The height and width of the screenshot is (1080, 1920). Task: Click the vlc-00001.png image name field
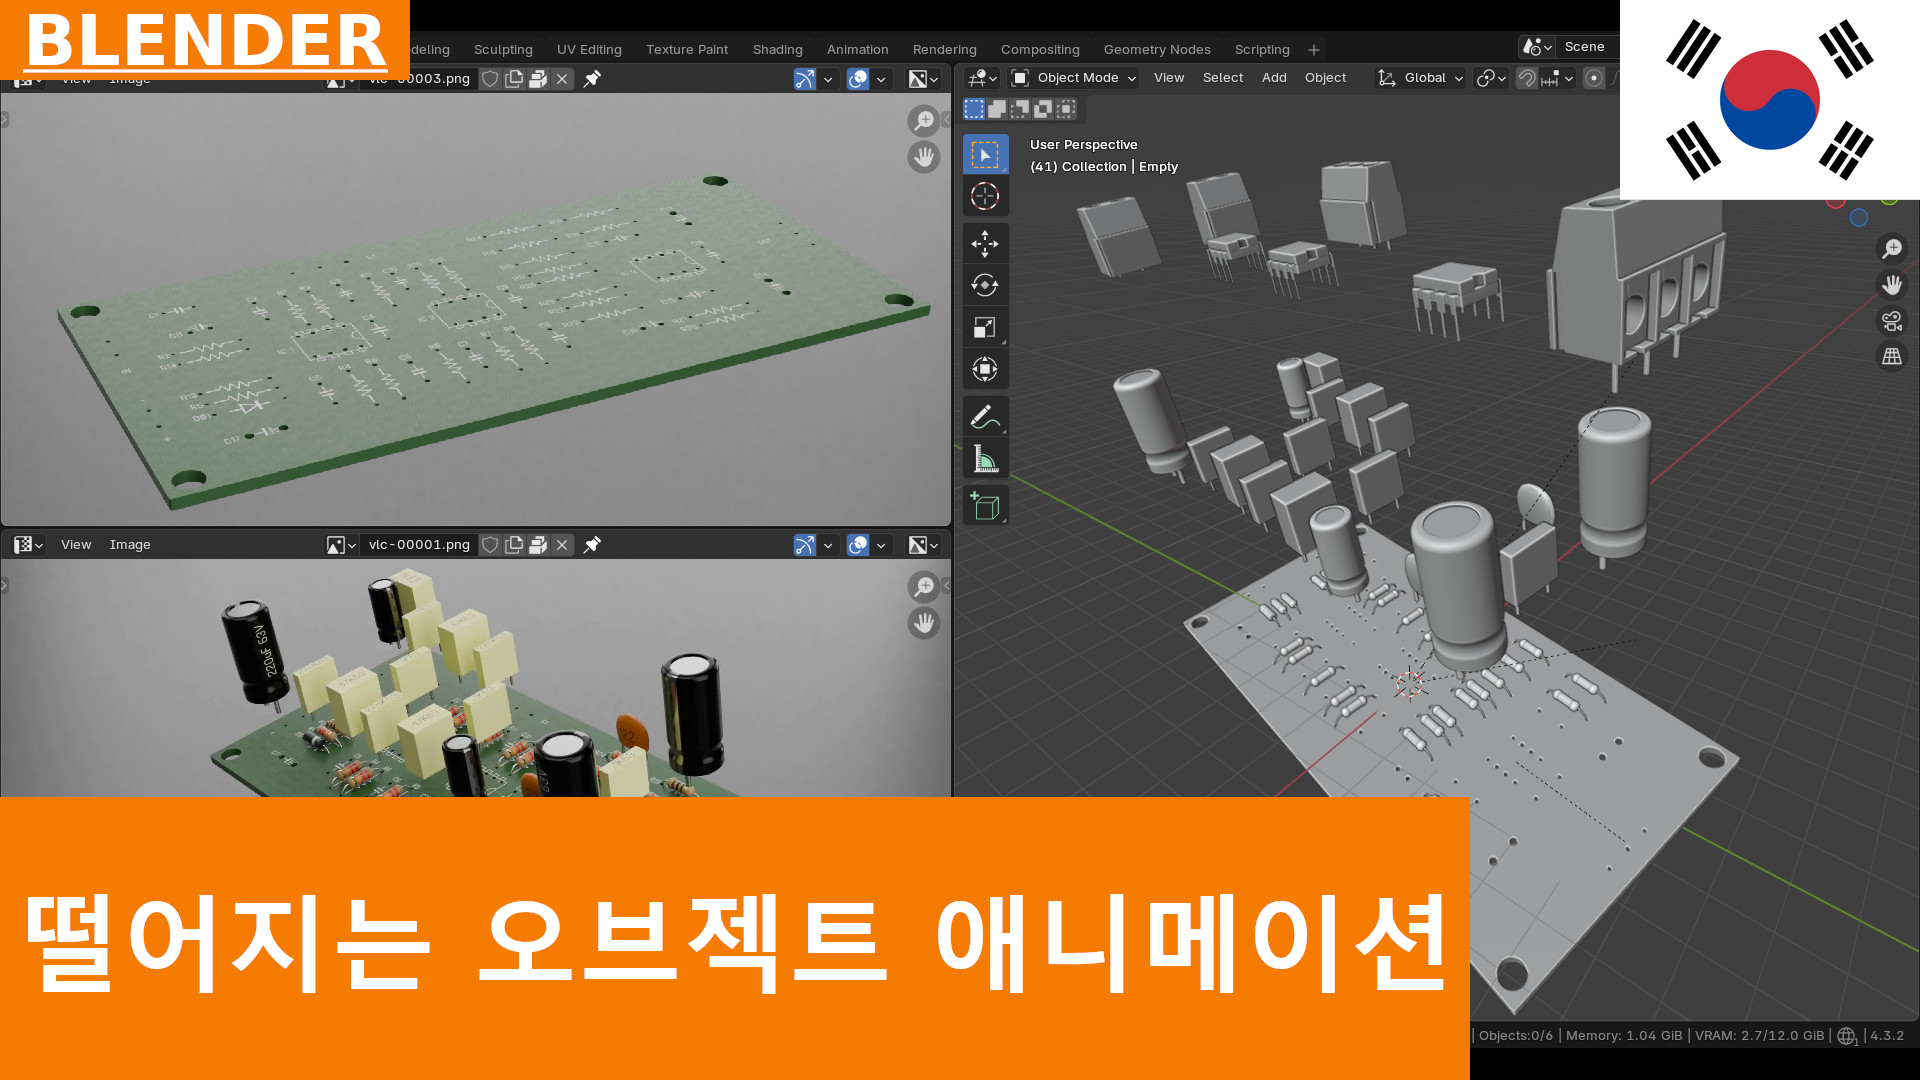[x=419, y=545]
